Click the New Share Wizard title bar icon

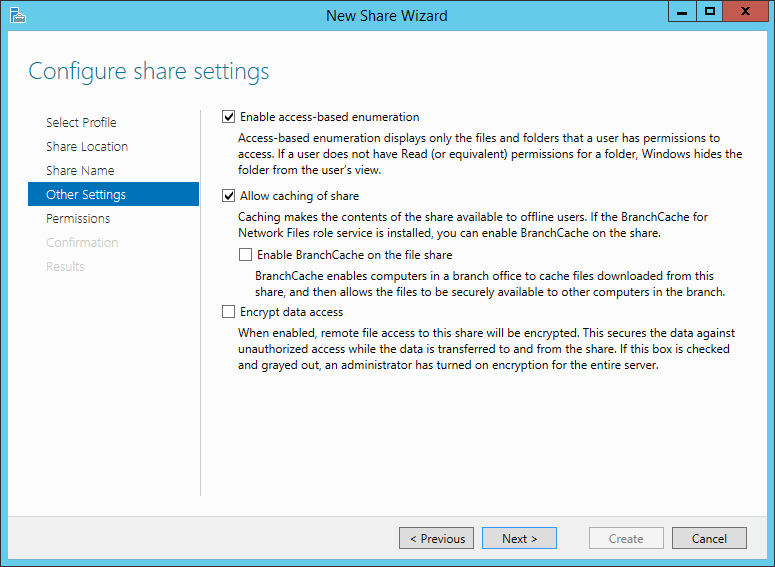(x=18, y=15)
